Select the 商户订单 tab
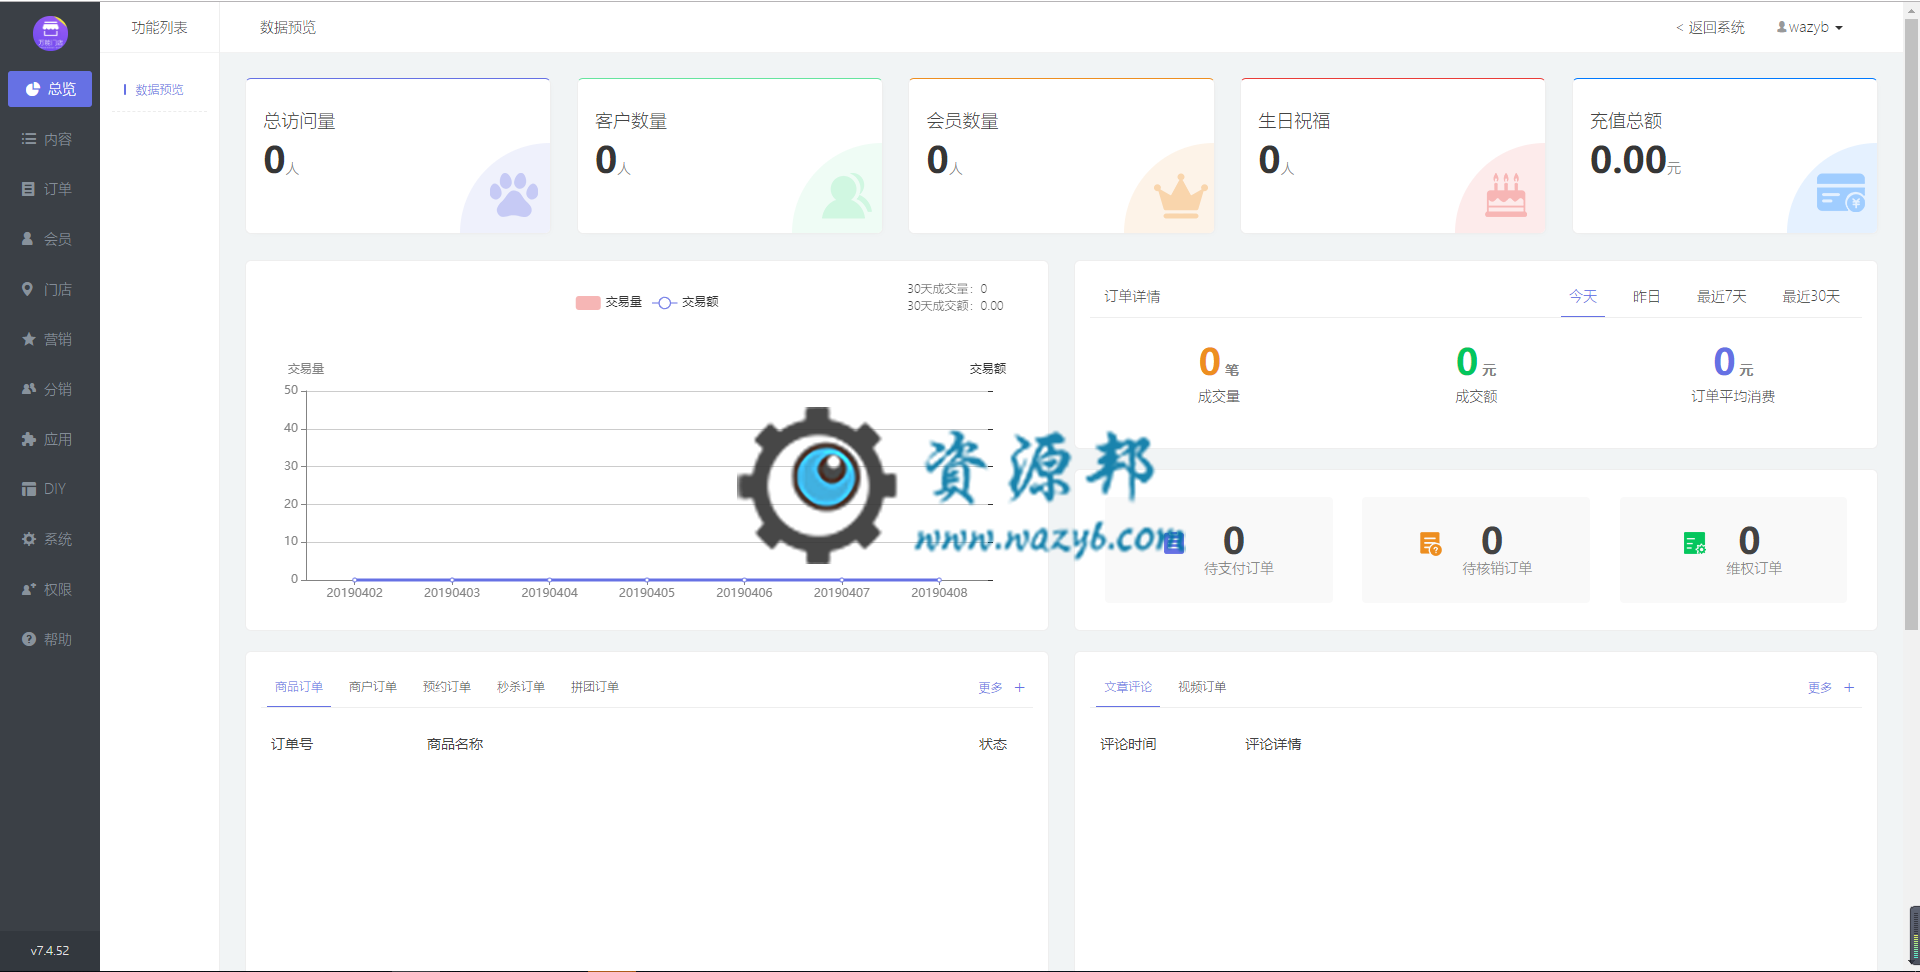The image size is (1920, 972). coord(373,687)
